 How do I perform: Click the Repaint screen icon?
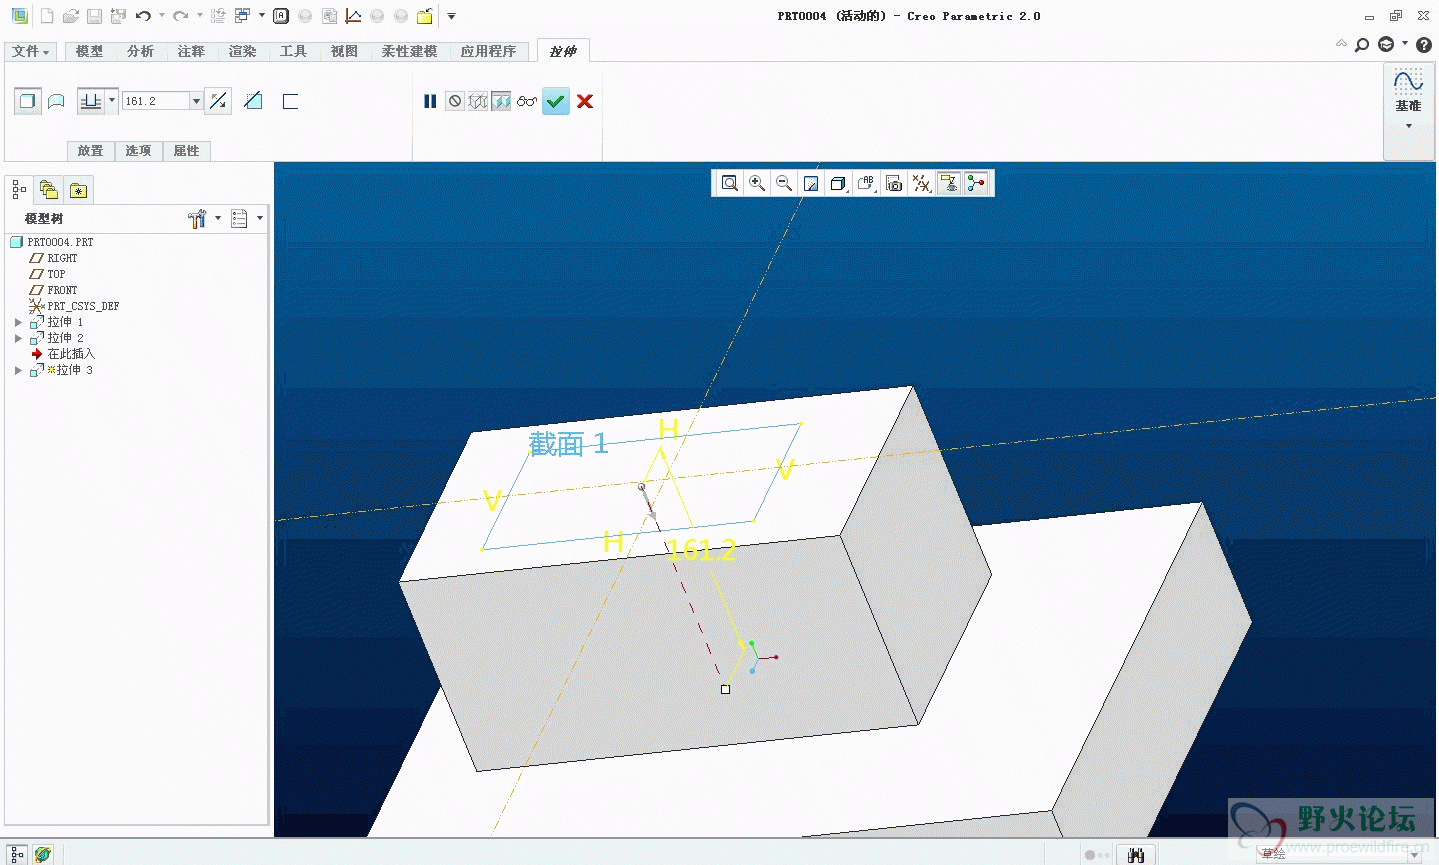[811, 183]
